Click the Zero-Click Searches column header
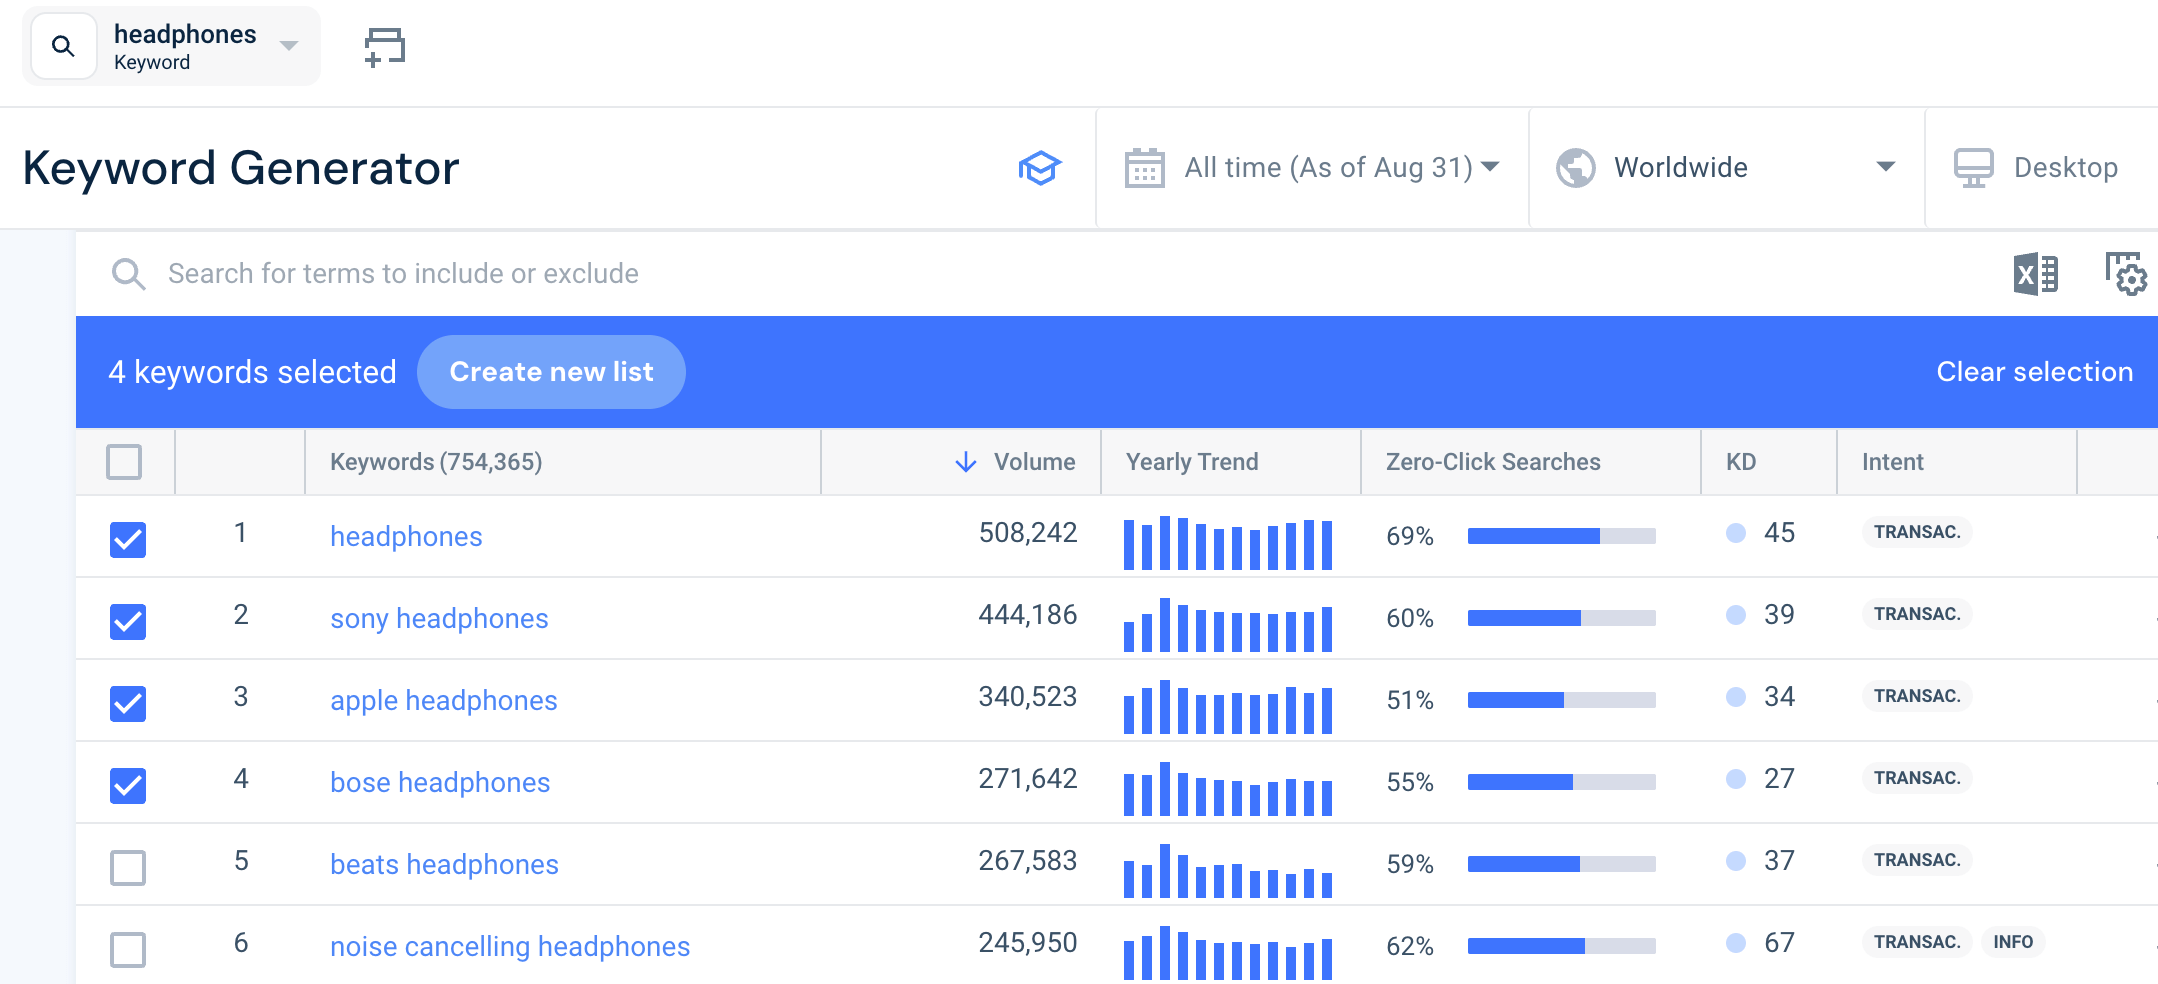The height and width of the screenshot is (984, 2158). 1493,462
